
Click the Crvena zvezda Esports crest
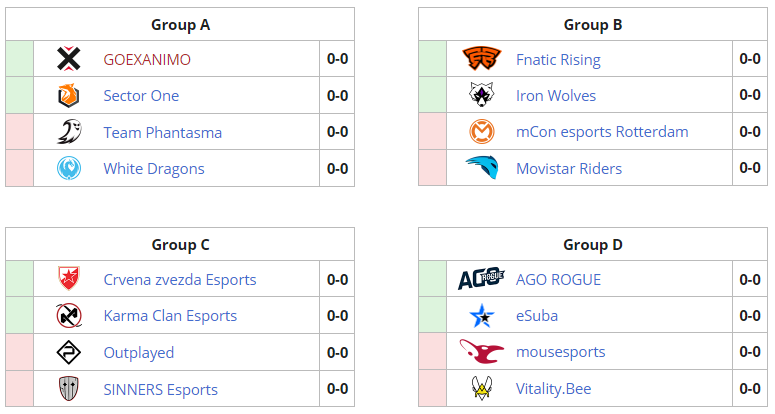coord(68,280)
